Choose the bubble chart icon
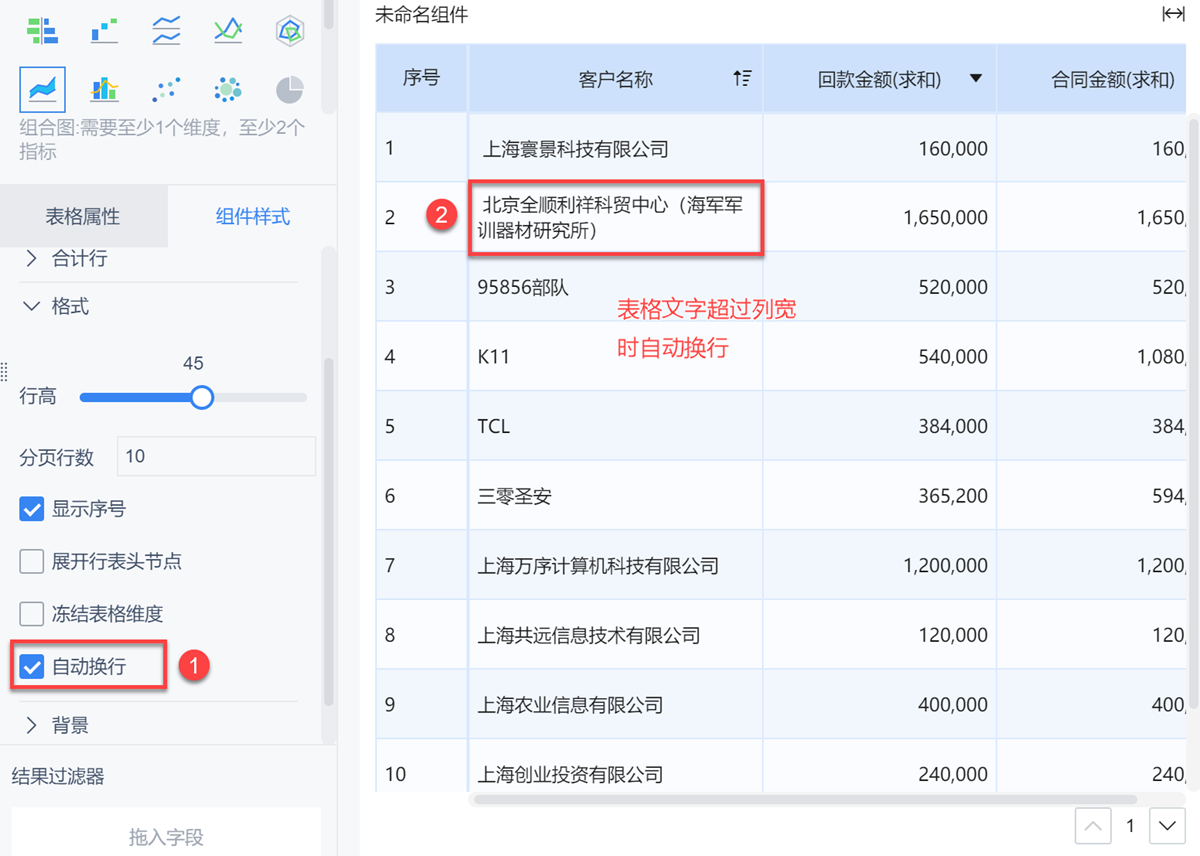Screen dimensions: 1200x856 (x=228, y=90)
